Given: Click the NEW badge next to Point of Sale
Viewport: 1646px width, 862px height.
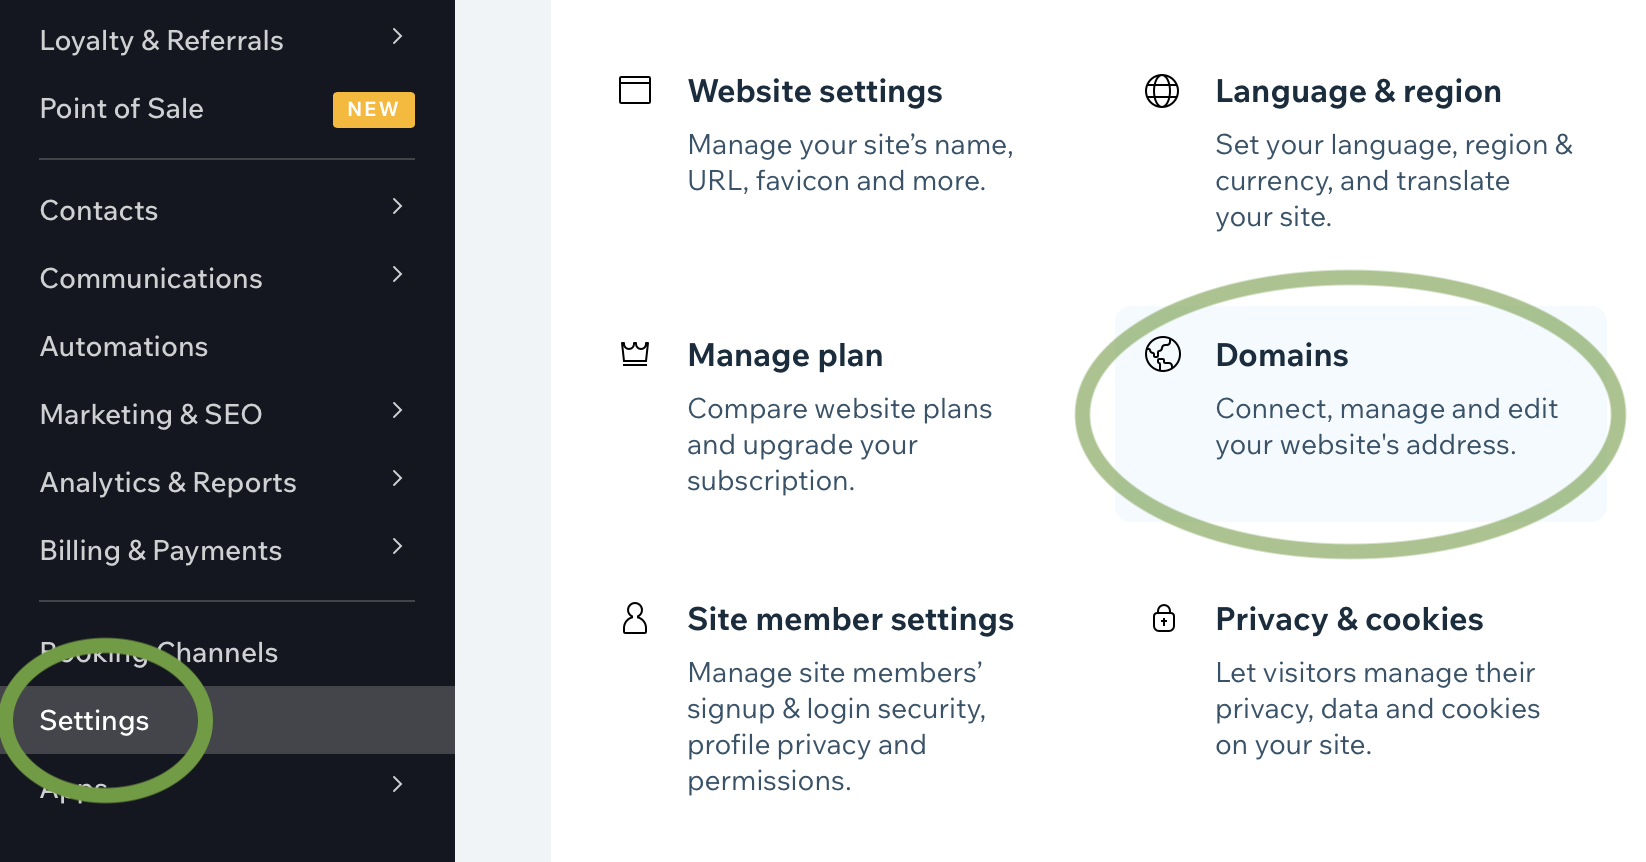Looking at the screenshot, I should point(373,109).
